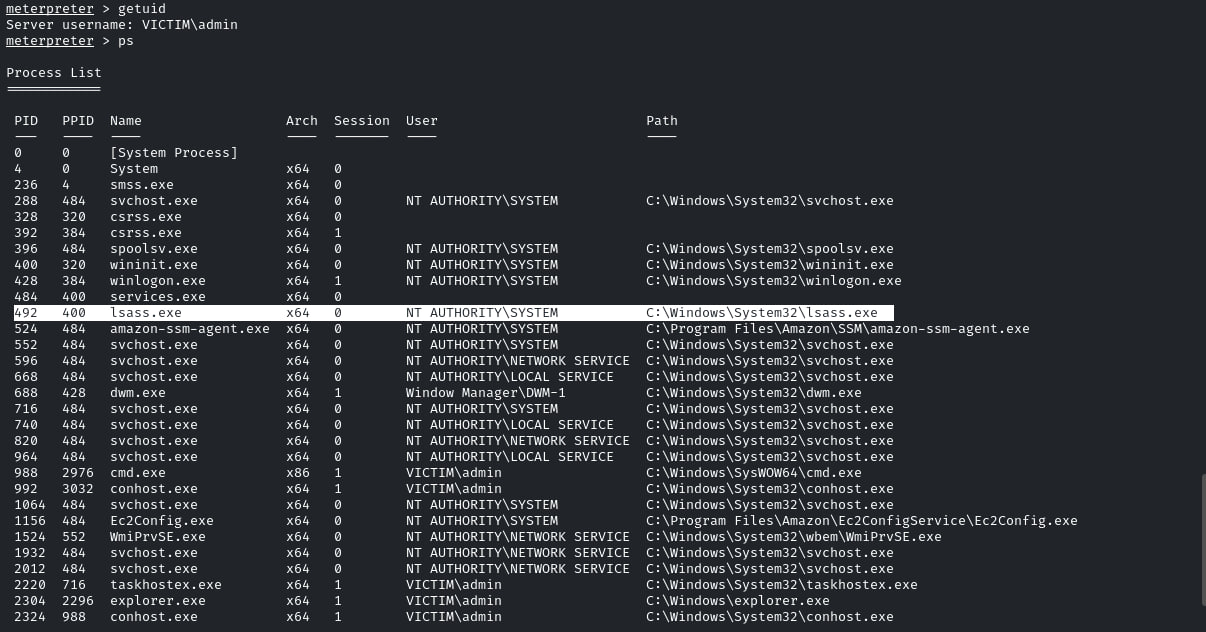Click the Session column header
Screen dimensions: 1206x632
coord(362,121)
